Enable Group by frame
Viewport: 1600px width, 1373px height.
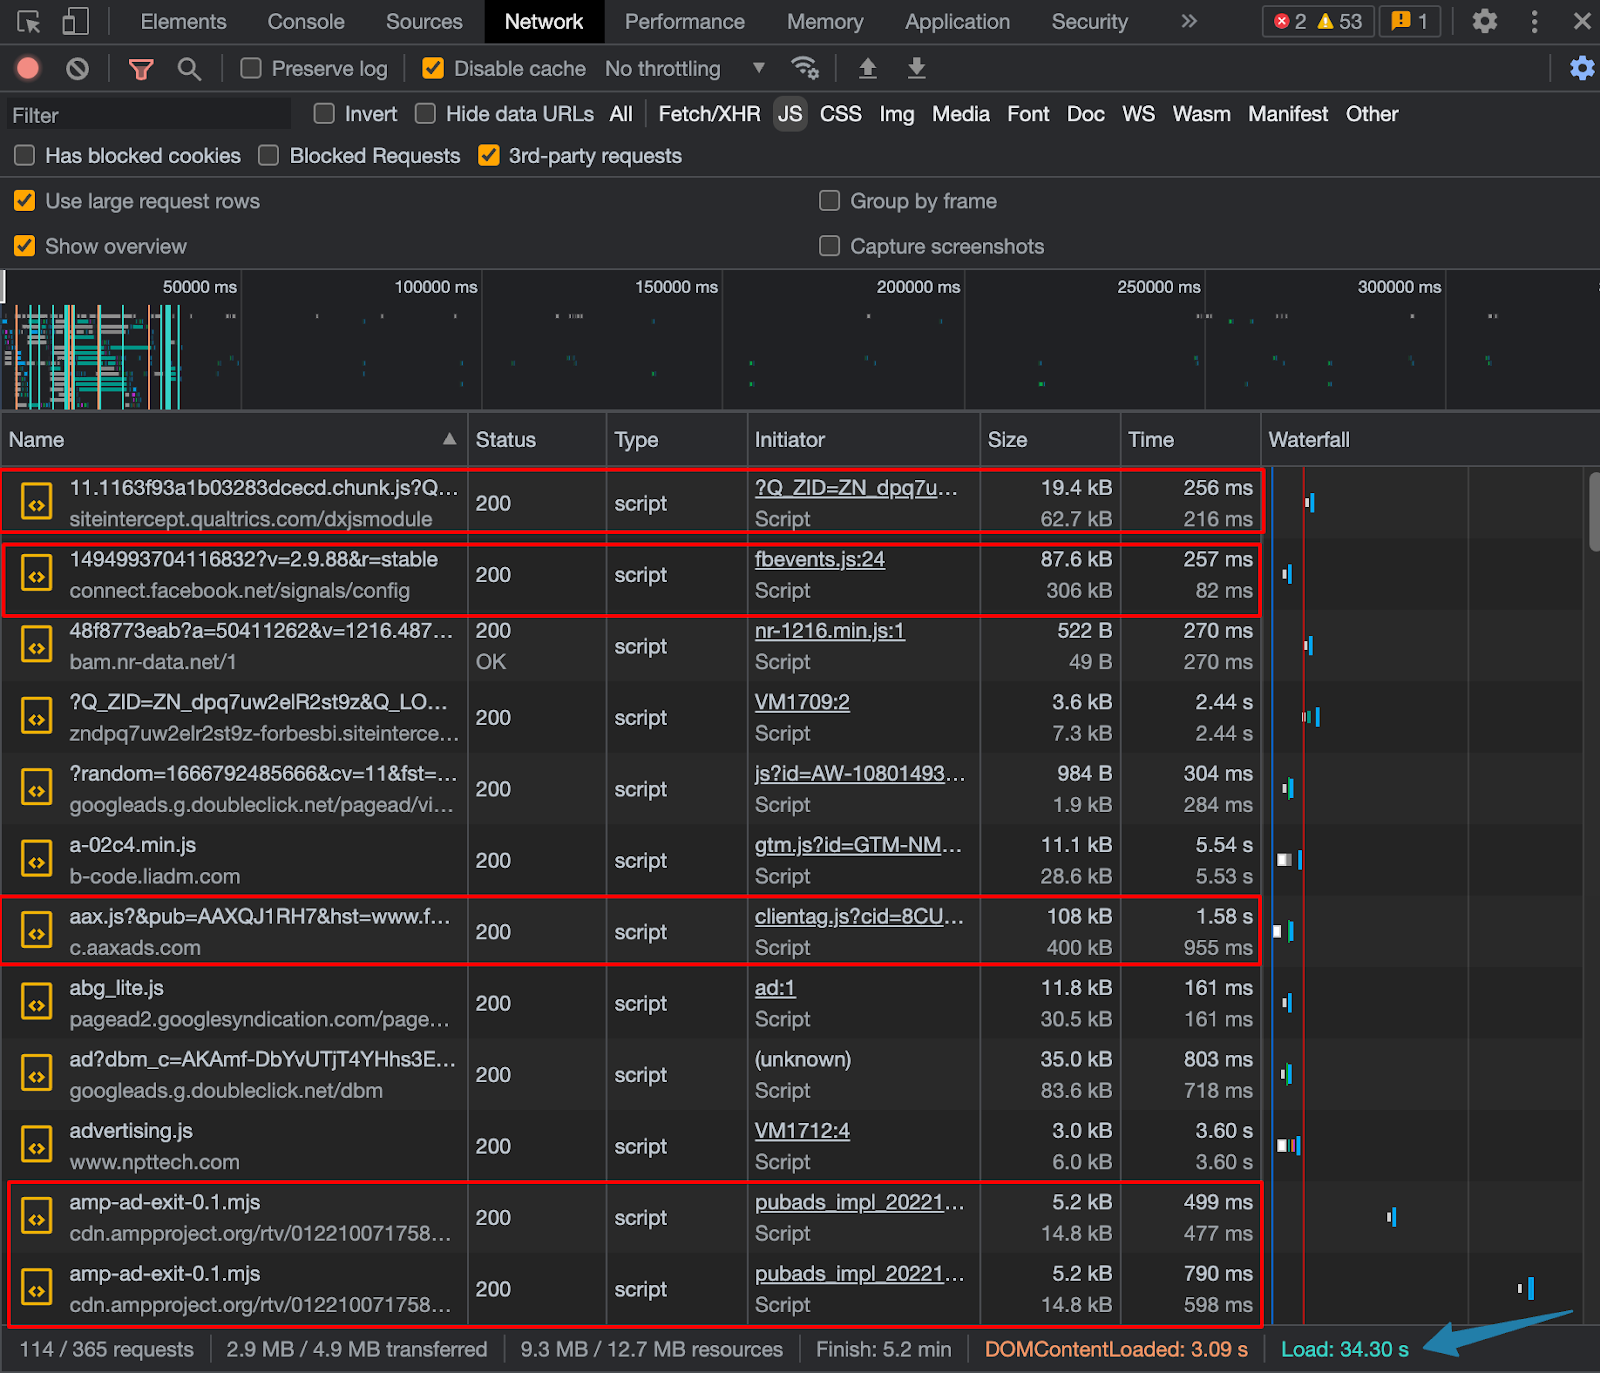pos(829,201)
